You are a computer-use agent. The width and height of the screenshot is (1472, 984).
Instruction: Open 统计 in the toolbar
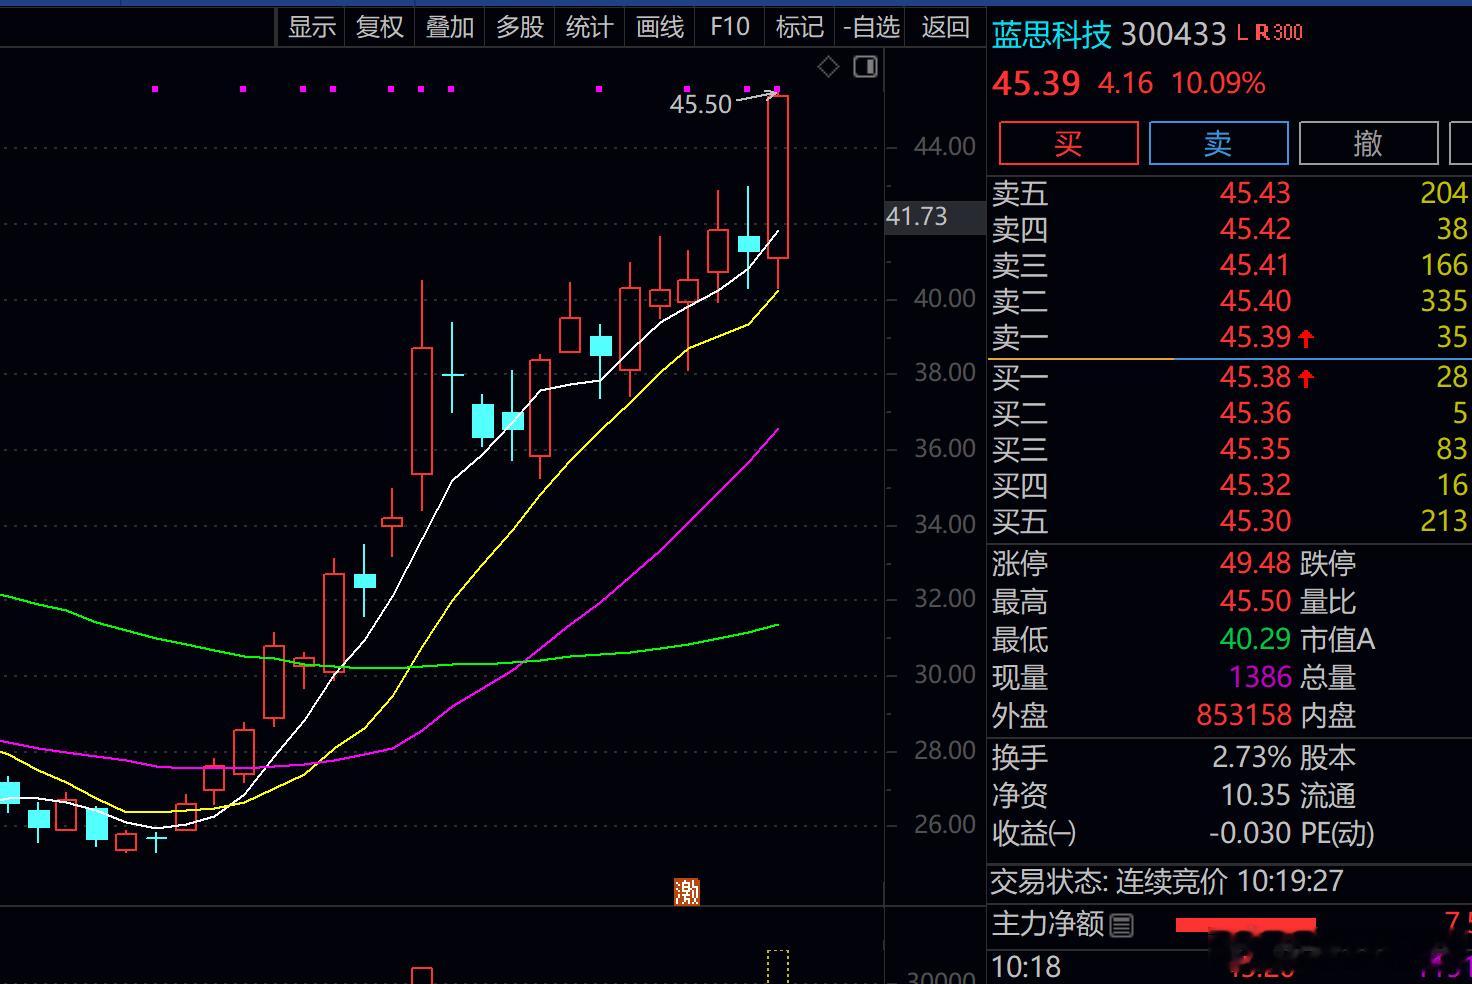(590, 27)
